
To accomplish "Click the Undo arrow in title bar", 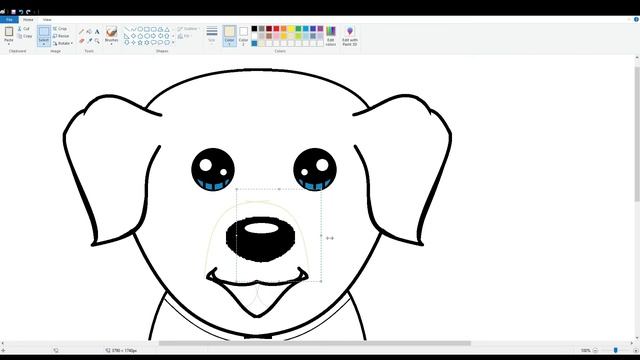I will pos(20,12).
